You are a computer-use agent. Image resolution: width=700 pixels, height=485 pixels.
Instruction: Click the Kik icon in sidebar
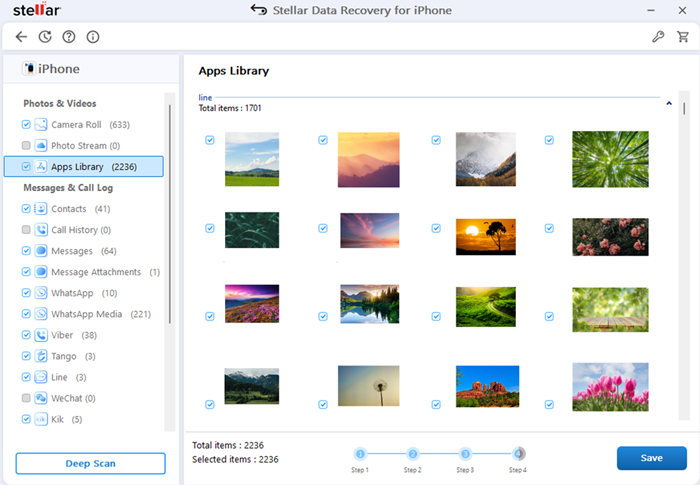41,419
